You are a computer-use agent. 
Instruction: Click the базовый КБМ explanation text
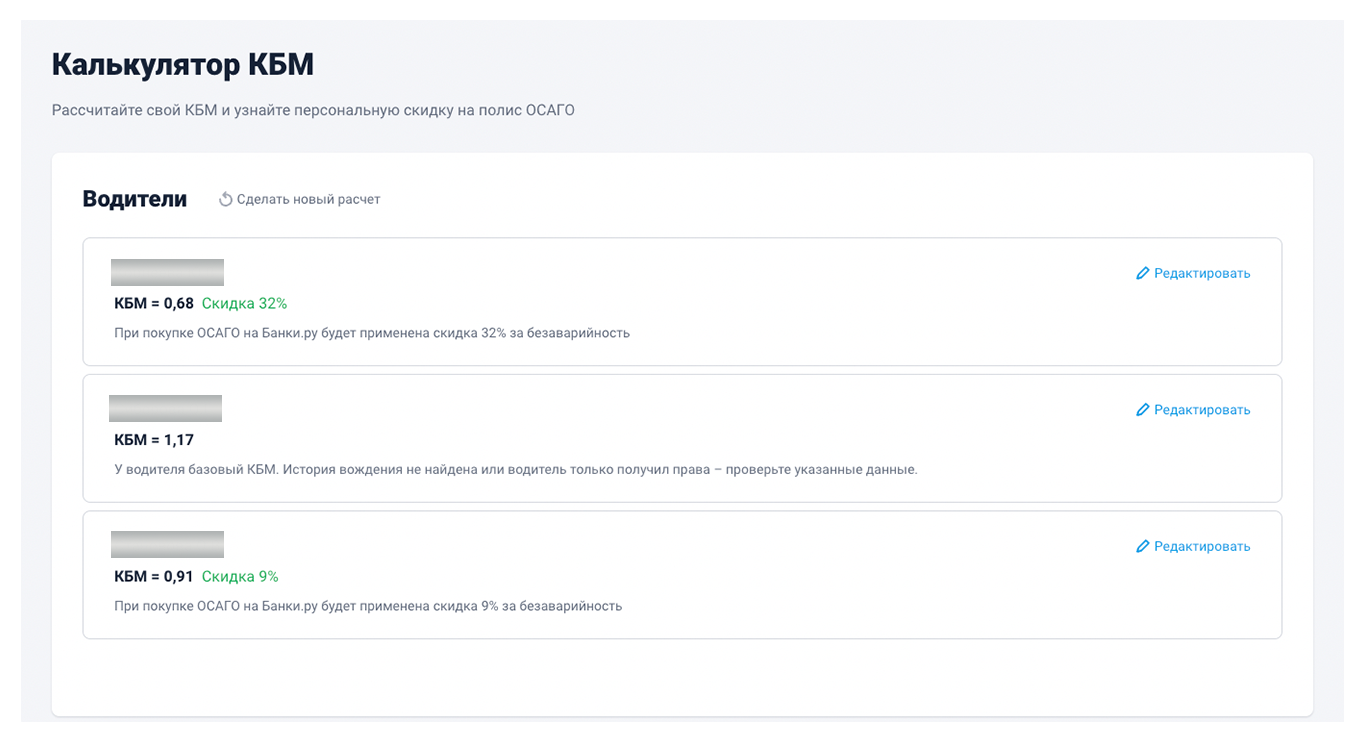click(516, 469)
